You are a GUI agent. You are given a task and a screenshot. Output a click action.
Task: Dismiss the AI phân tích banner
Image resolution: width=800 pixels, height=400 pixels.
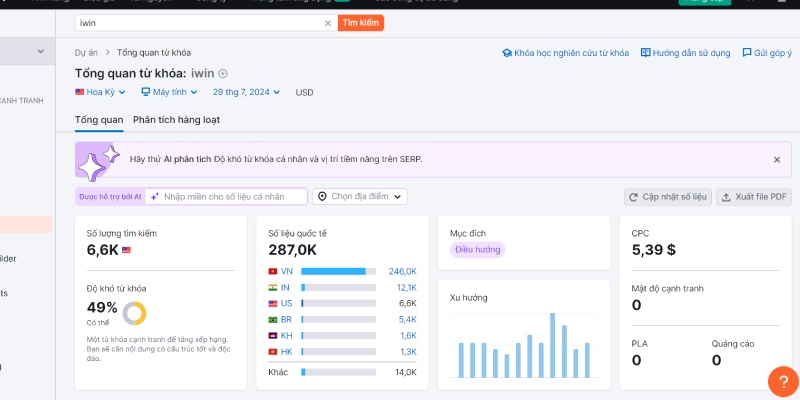tap(777, 160)
